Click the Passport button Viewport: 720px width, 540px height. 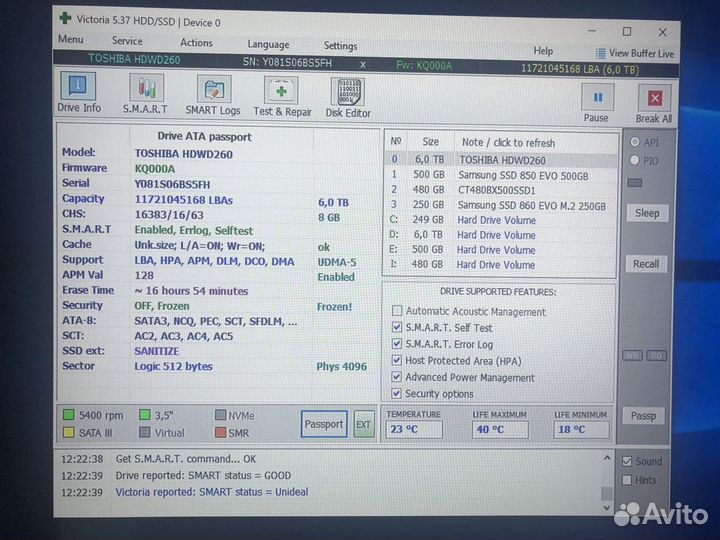point(324,424)
